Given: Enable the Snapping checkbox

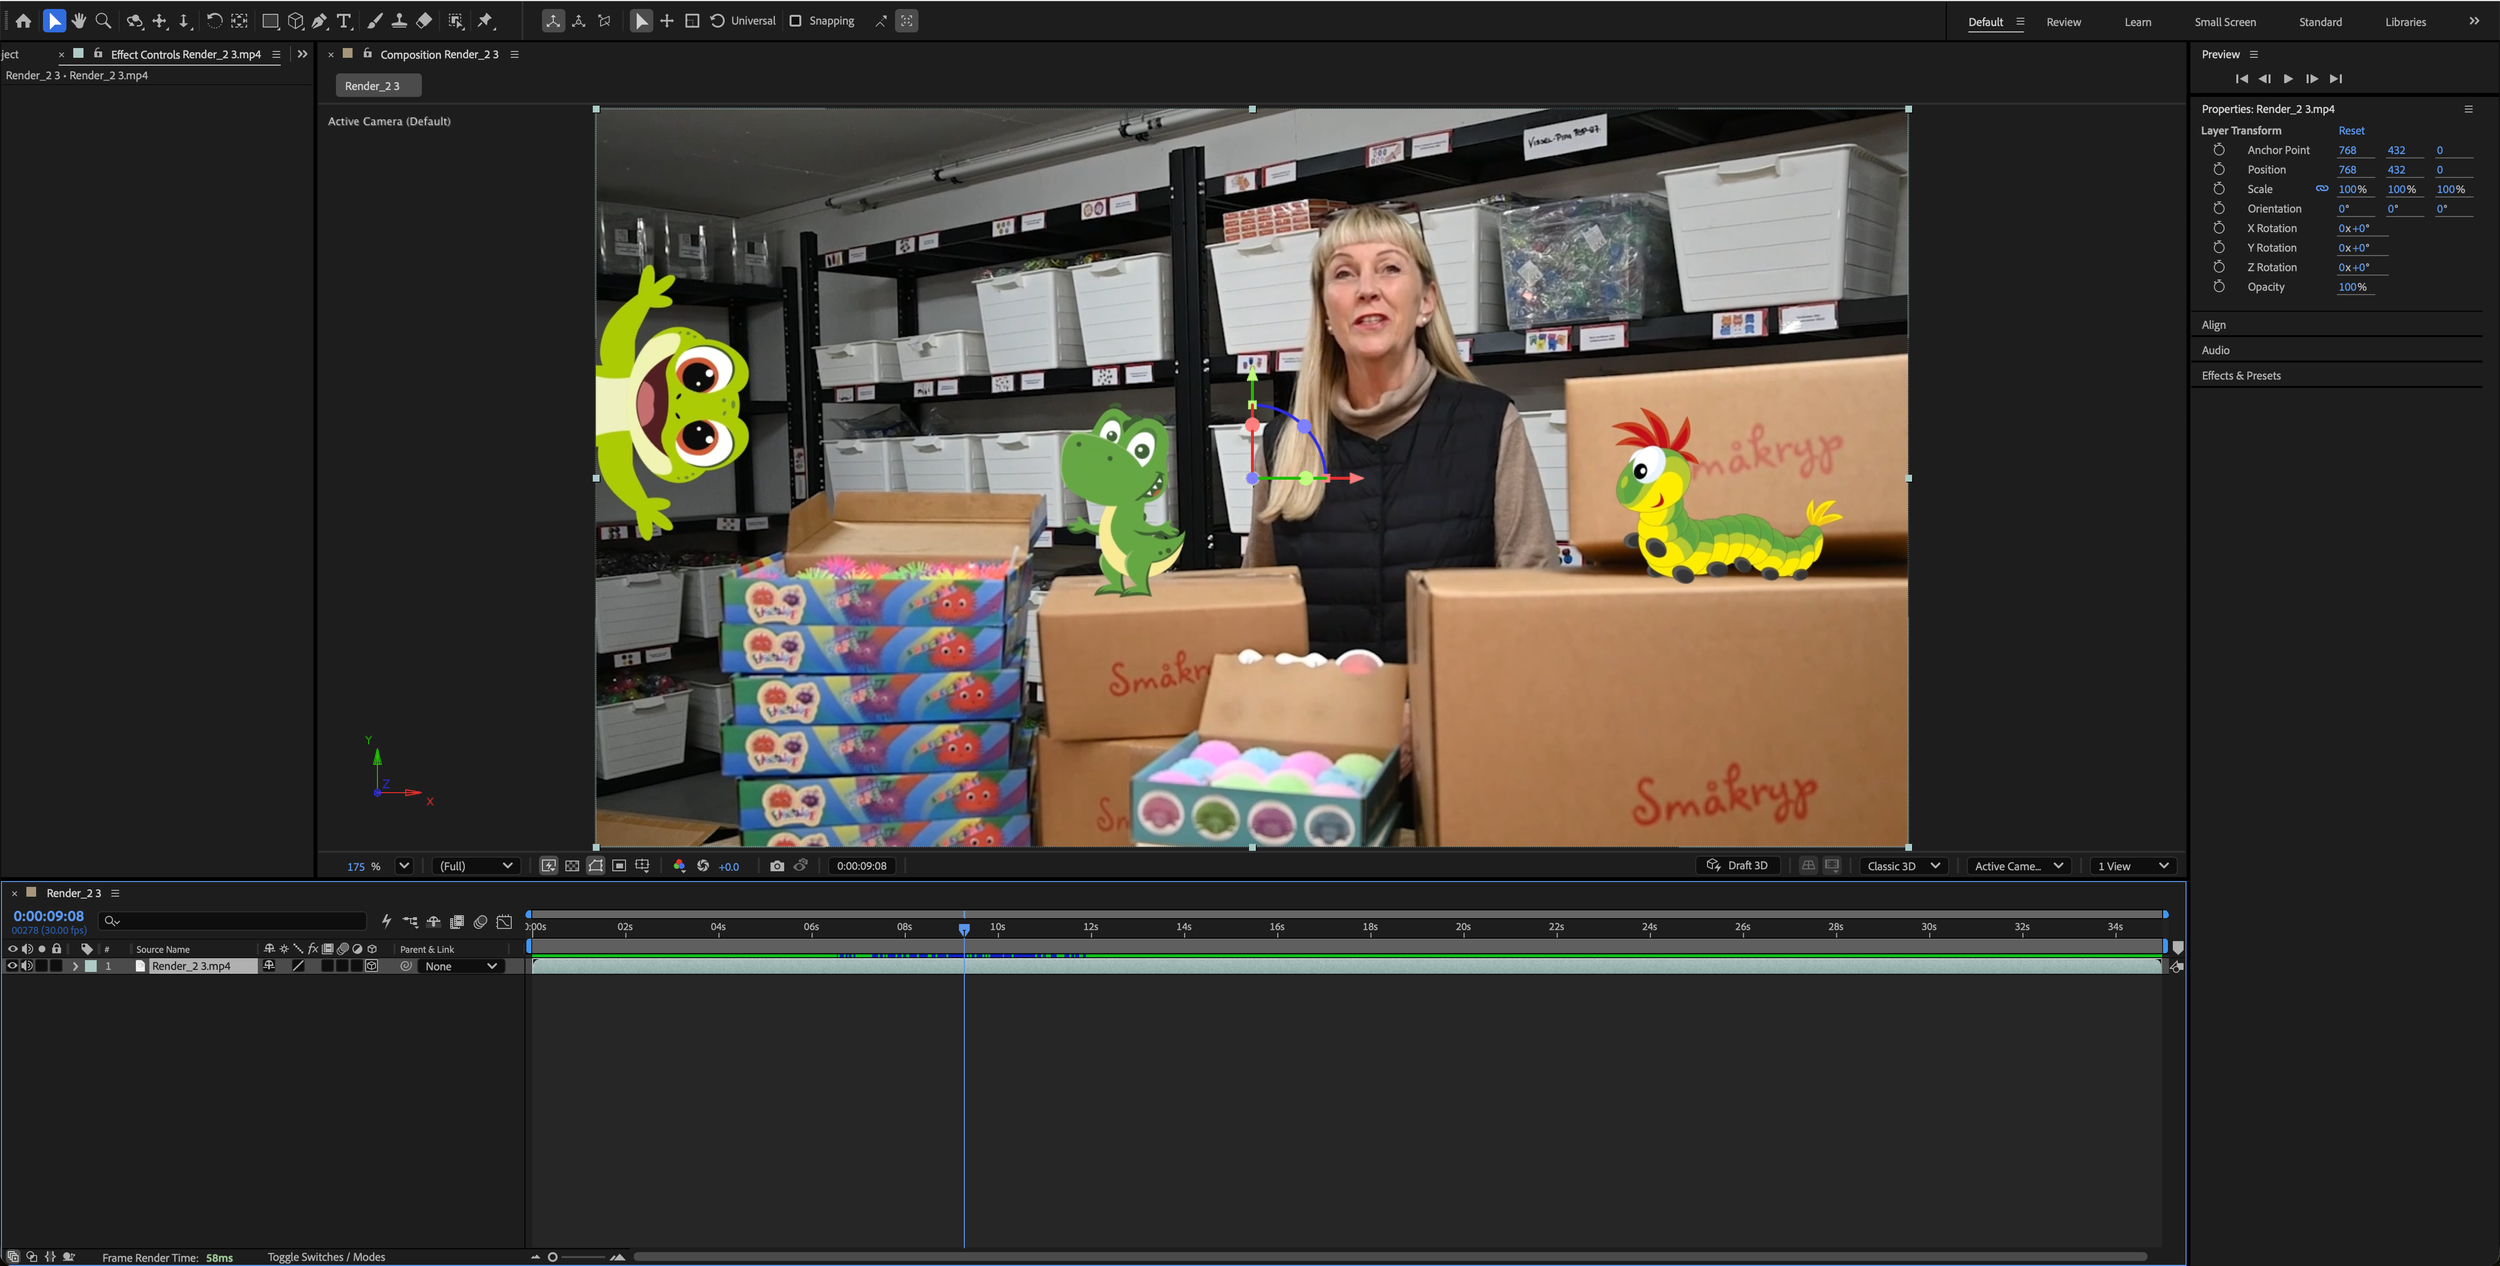Looking at the screenshot, I should point(796,21).
